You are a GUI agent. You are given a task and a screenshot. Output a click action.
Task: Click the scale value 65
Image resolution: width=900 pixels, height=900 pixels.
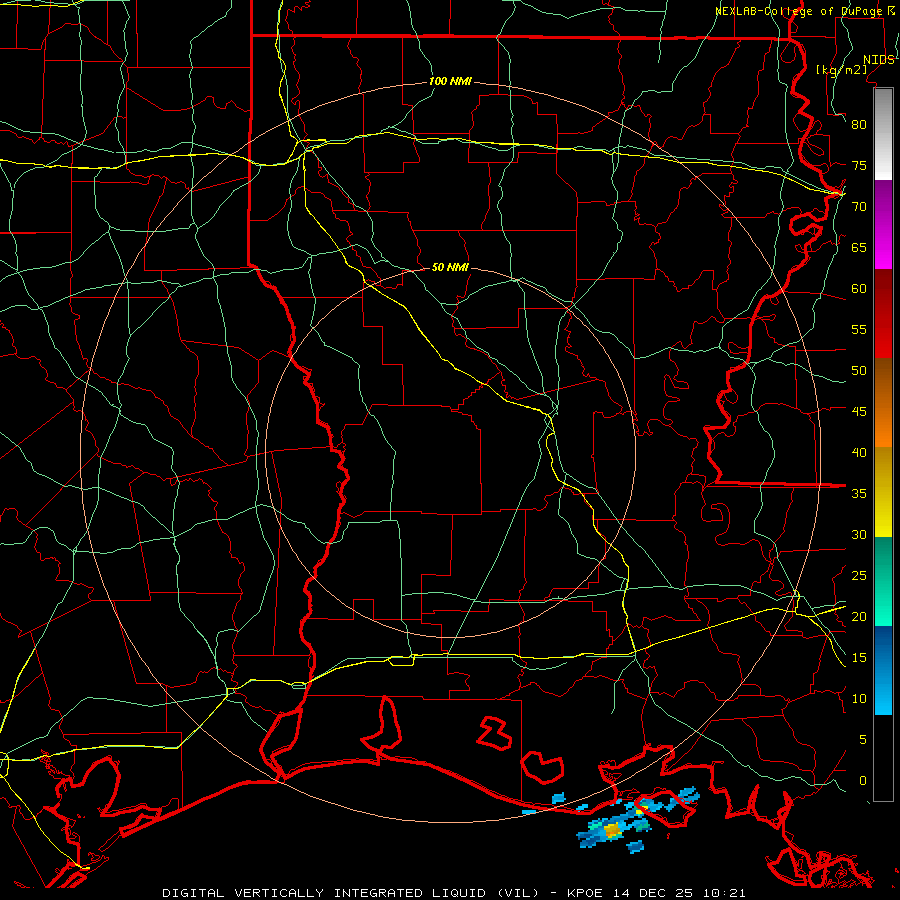click(x=859, y=247)
